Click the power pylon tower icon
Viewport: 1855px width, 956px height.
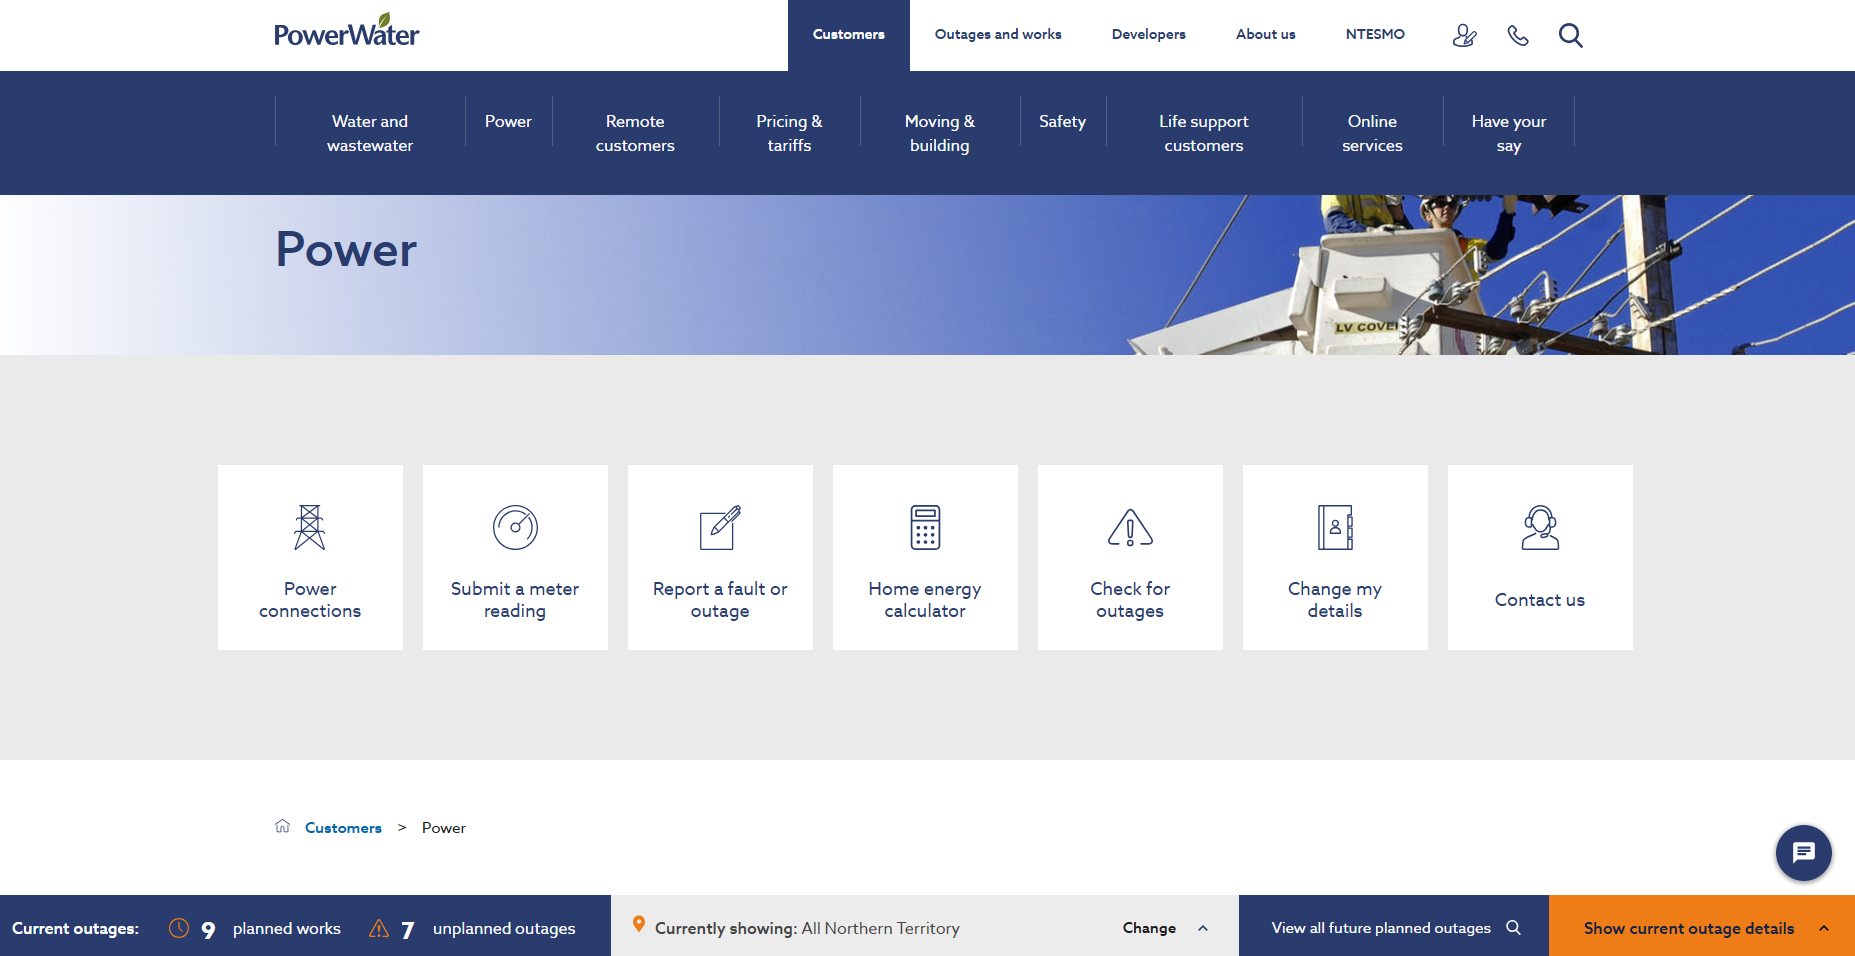click(310, 527)
